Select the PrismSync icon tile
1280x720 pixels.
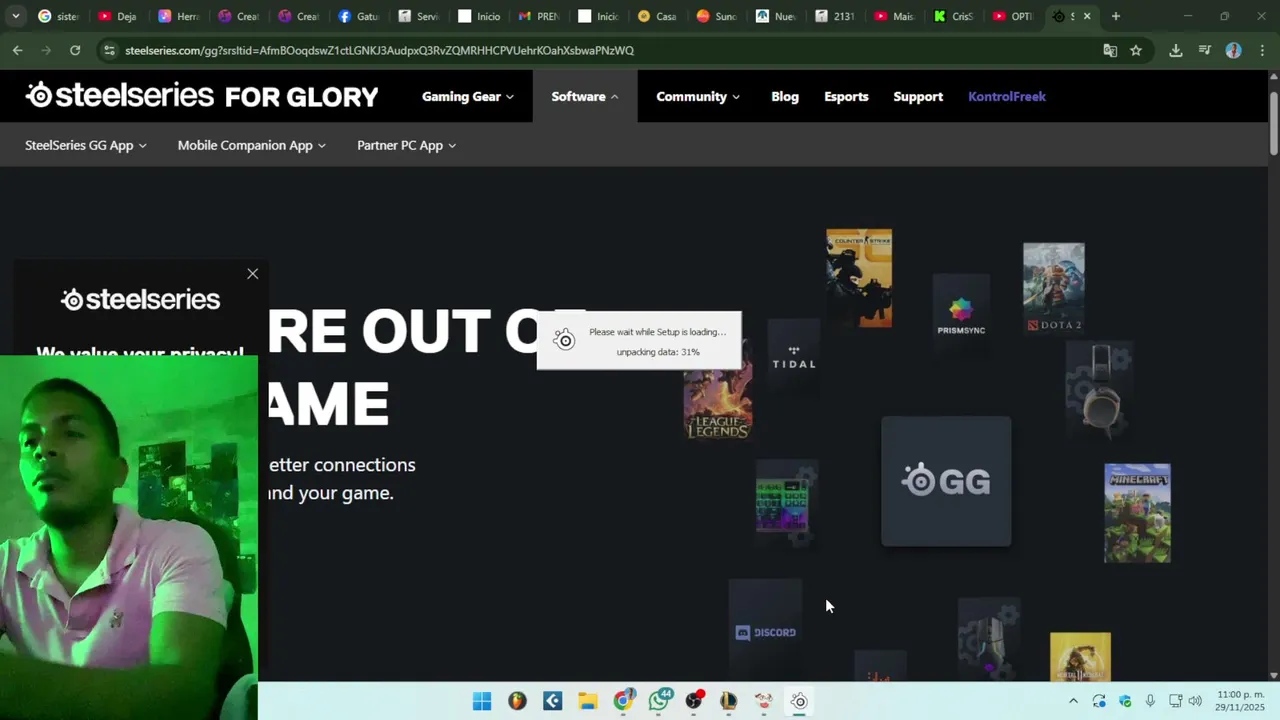coord(961,315)
